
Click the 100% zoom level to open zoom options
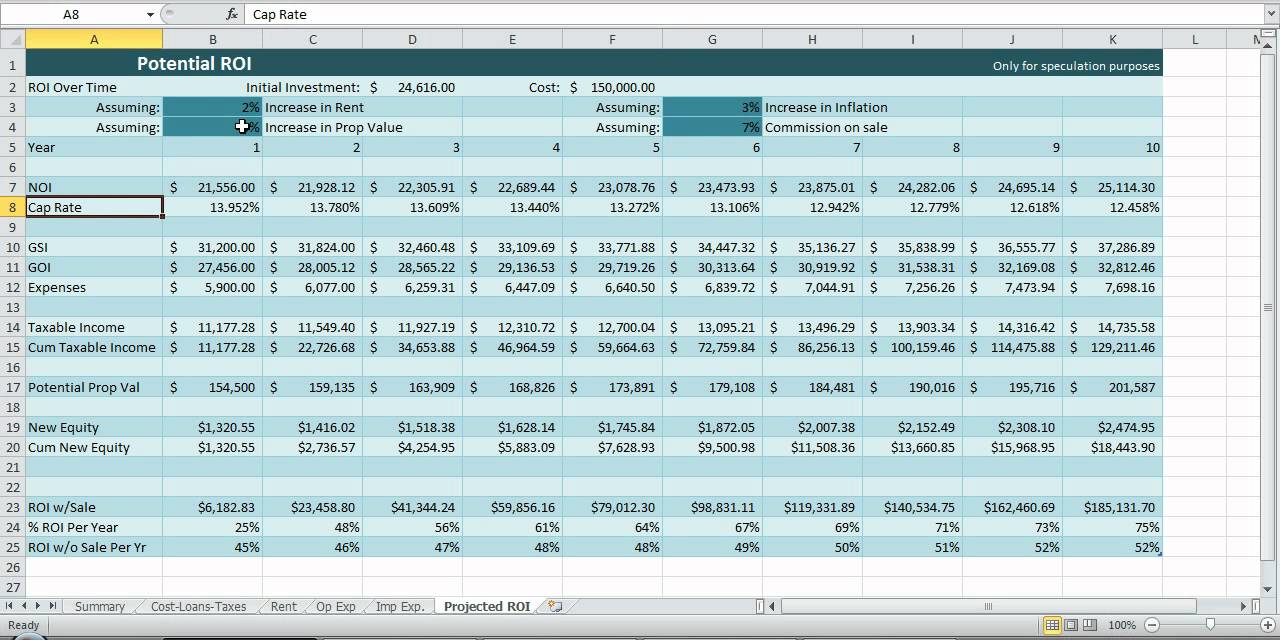1121,625
